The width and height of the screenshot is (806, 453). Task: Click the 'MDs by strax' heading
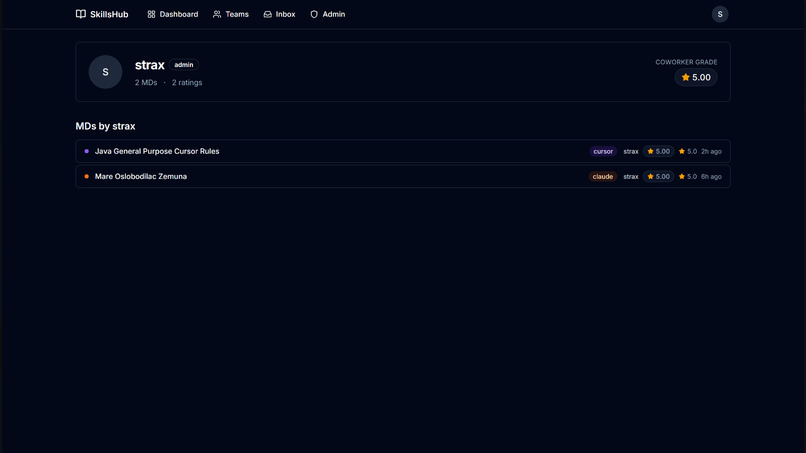[x=105, y=126]
